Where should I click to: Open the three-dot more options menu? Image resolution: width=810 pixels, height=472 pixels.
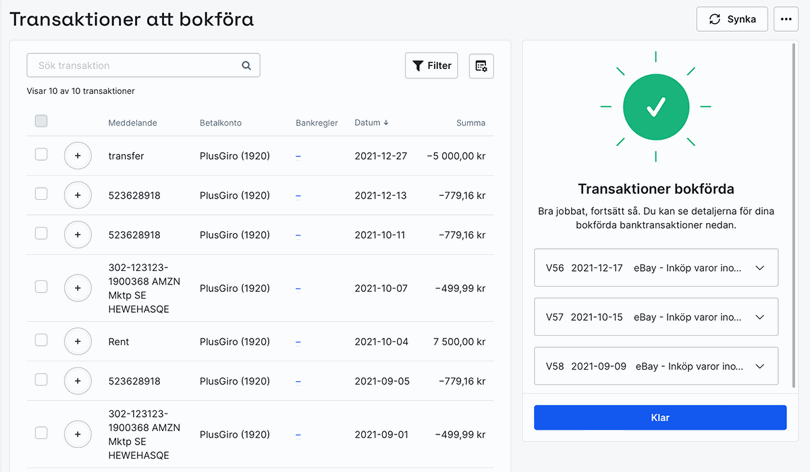pos(785,19)
